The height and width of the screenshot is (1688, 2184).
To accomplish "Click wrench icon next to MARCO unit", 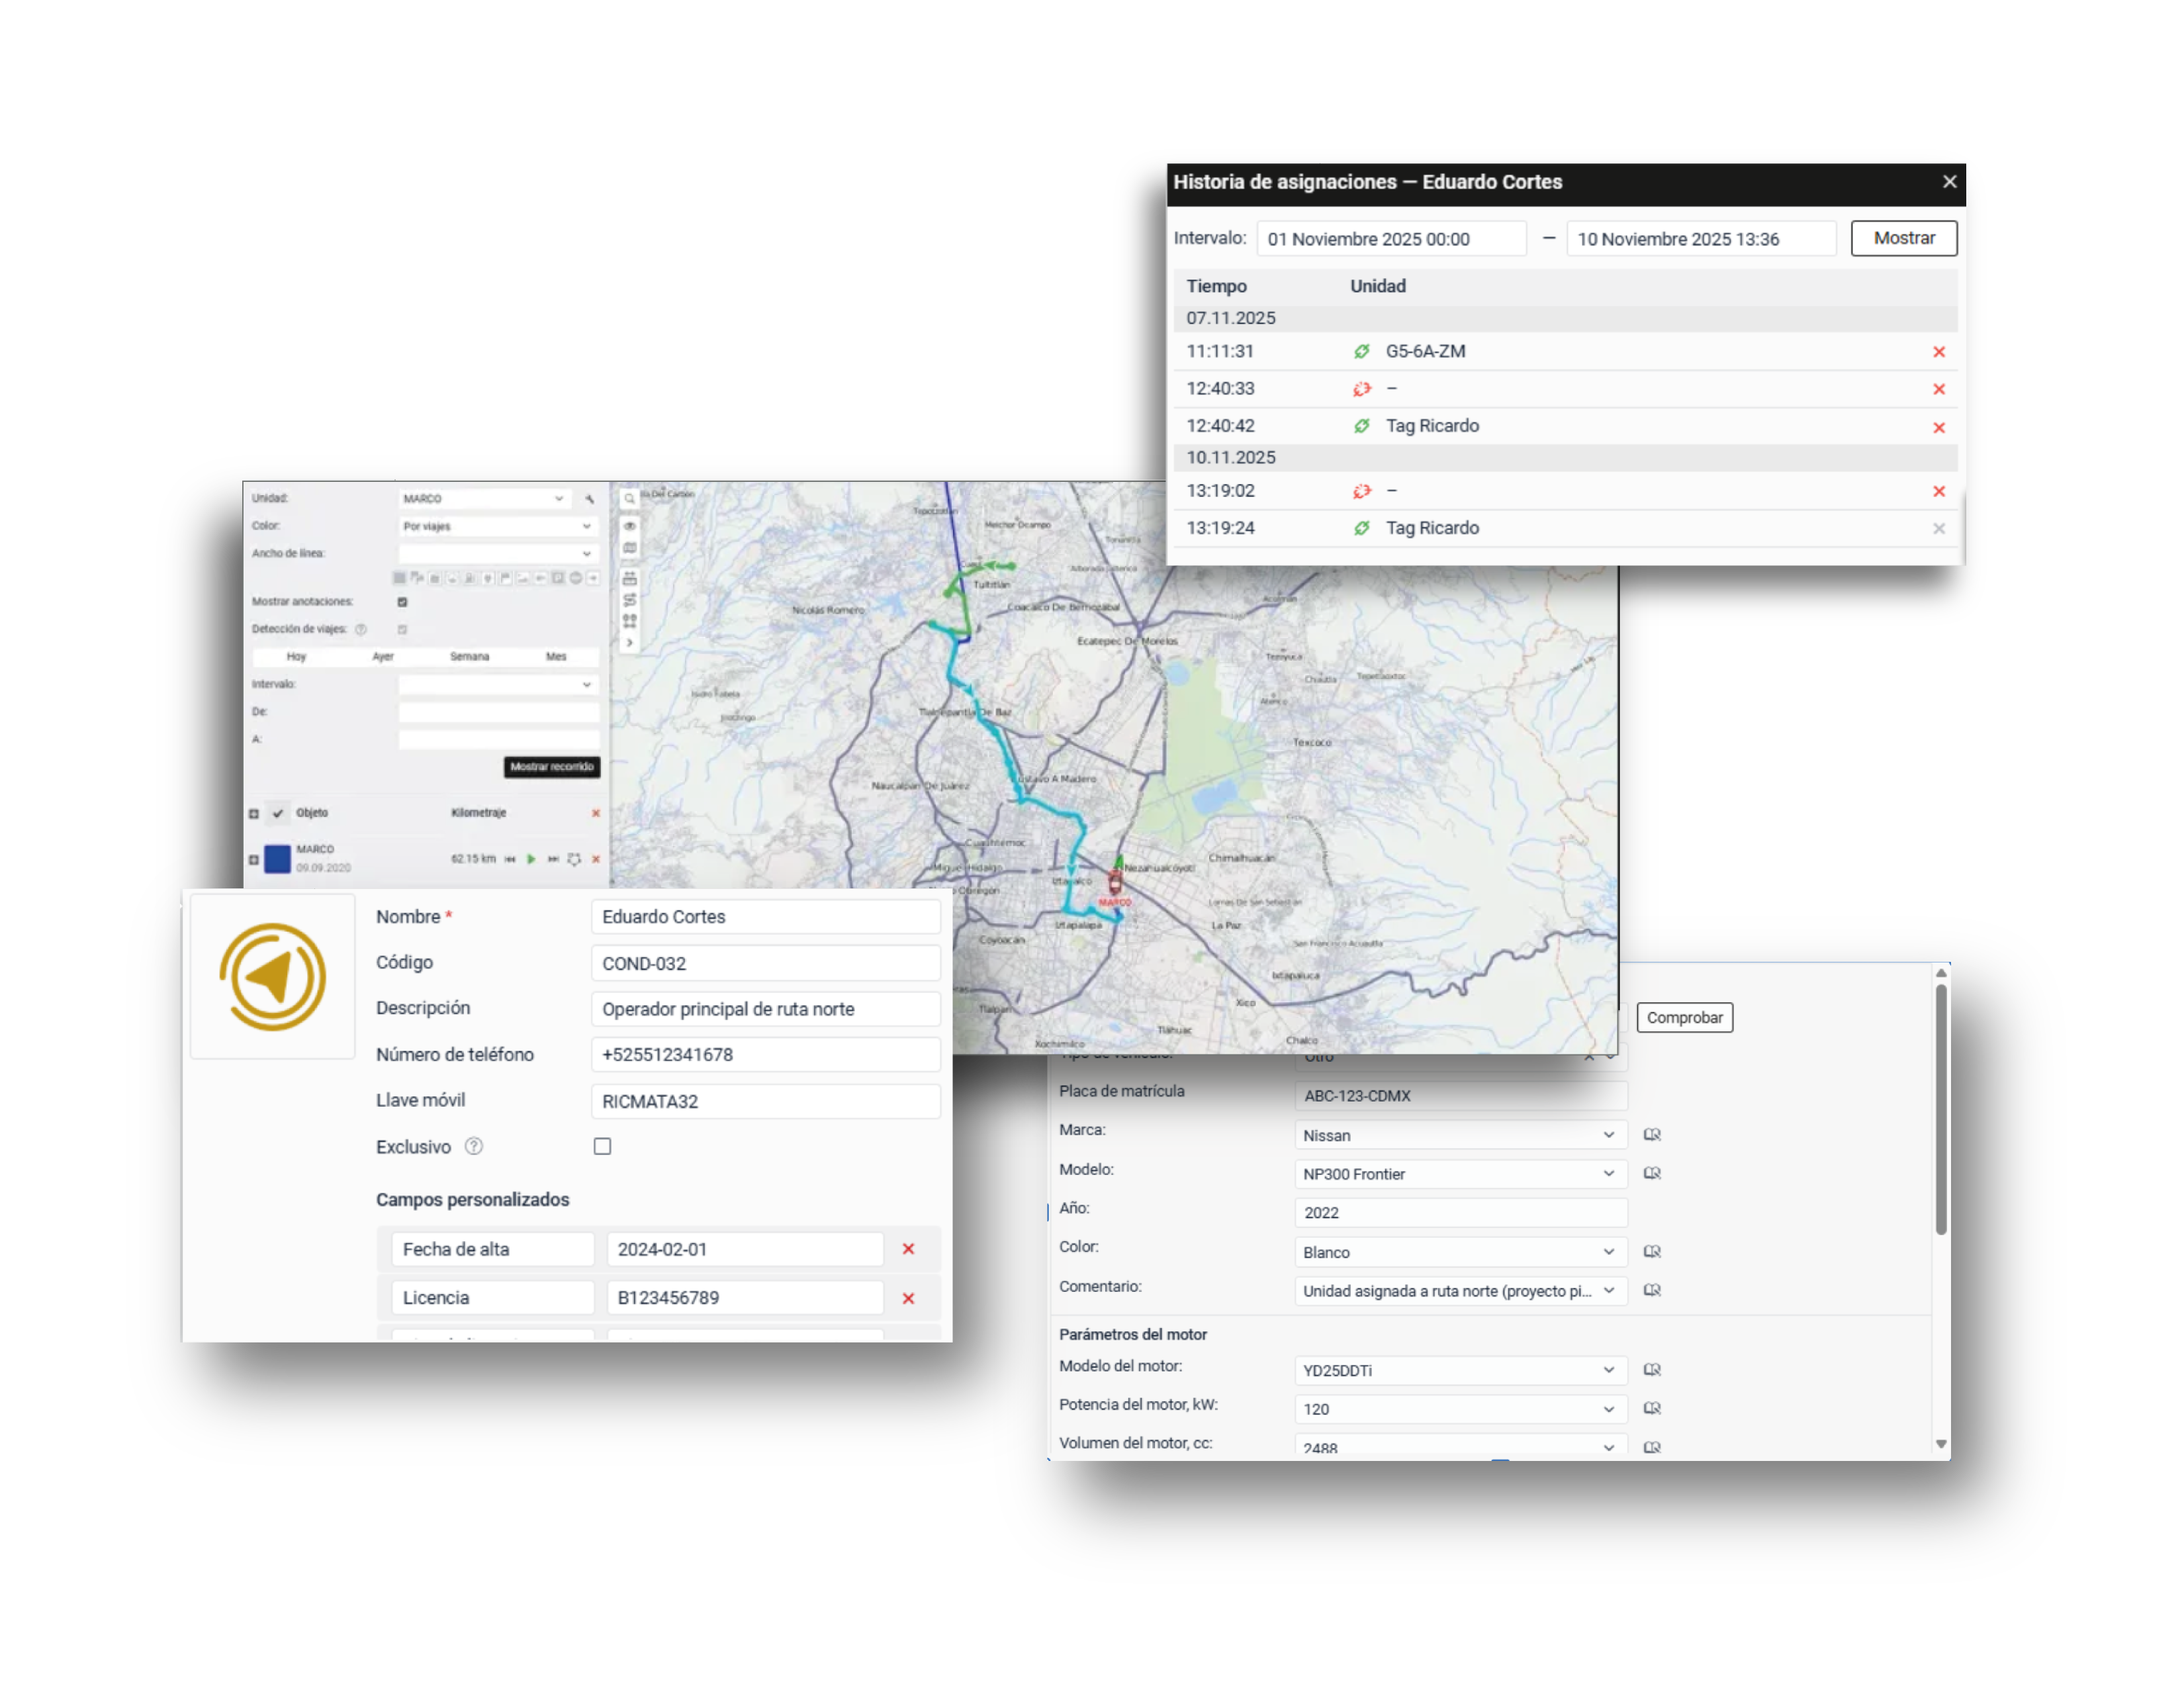I will coord(590,499).
